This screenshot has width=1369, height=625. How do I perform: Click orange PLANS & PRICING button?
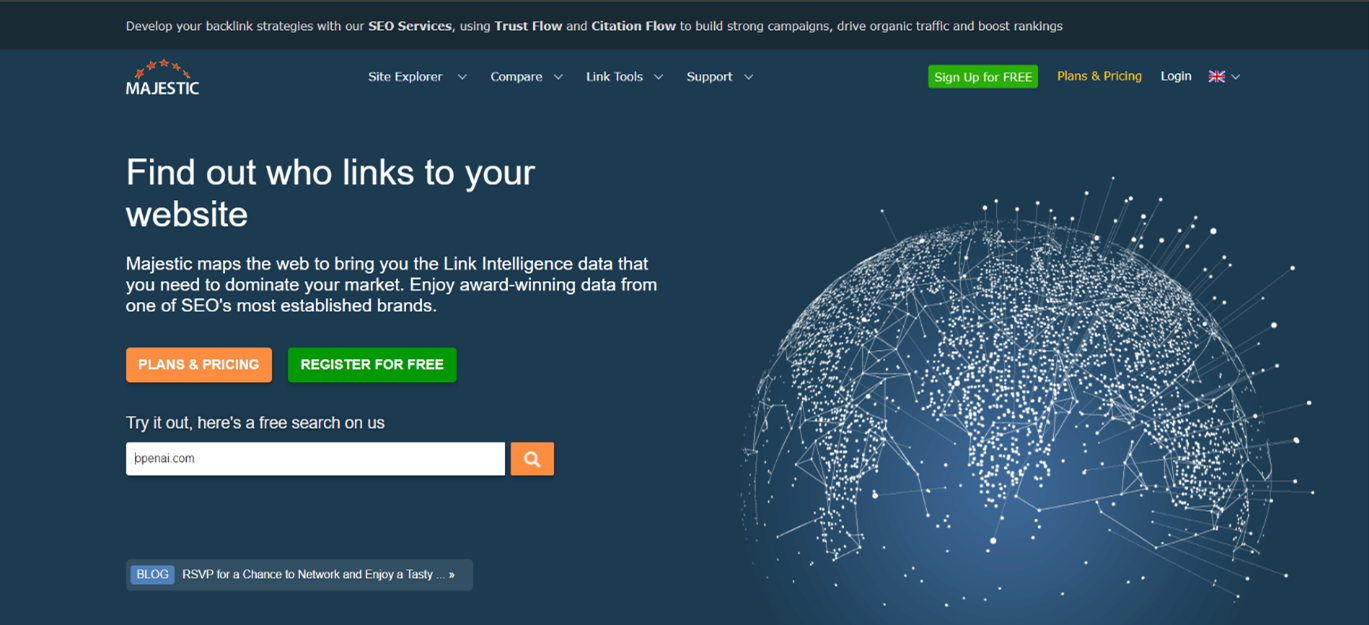199,365
